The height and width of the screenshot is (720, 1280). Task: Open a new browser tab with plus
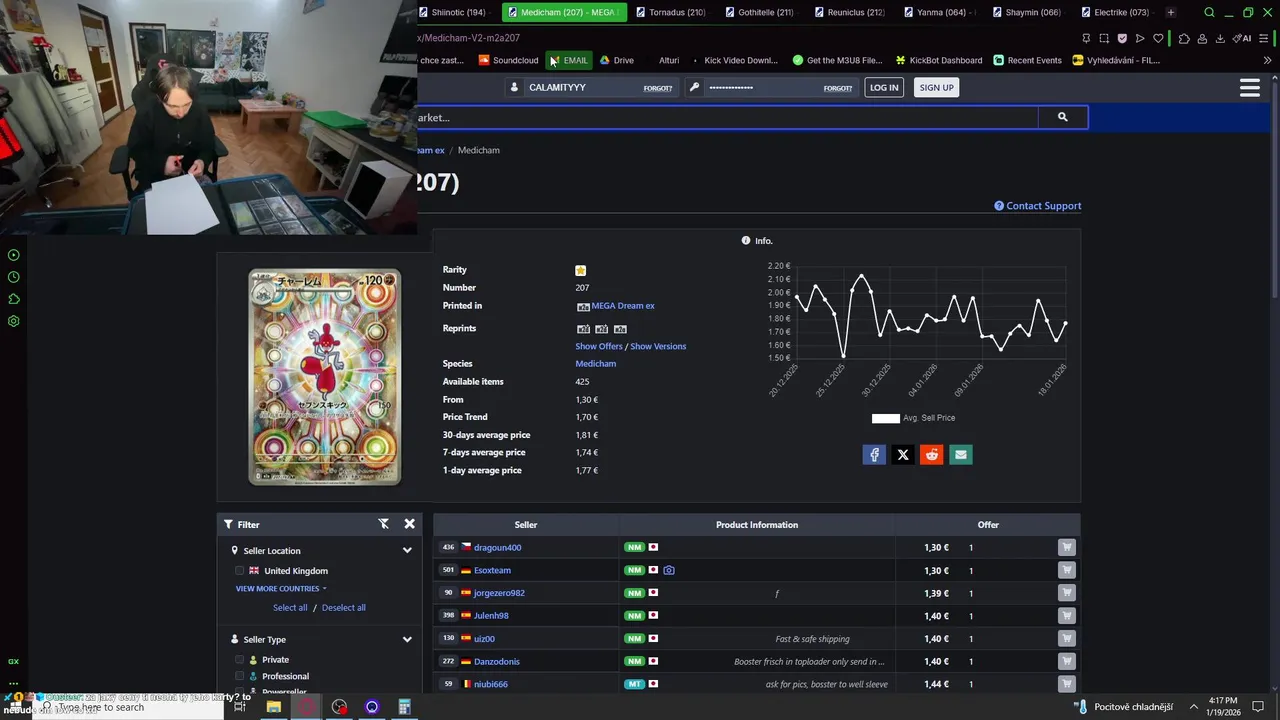coord(1171,12)
